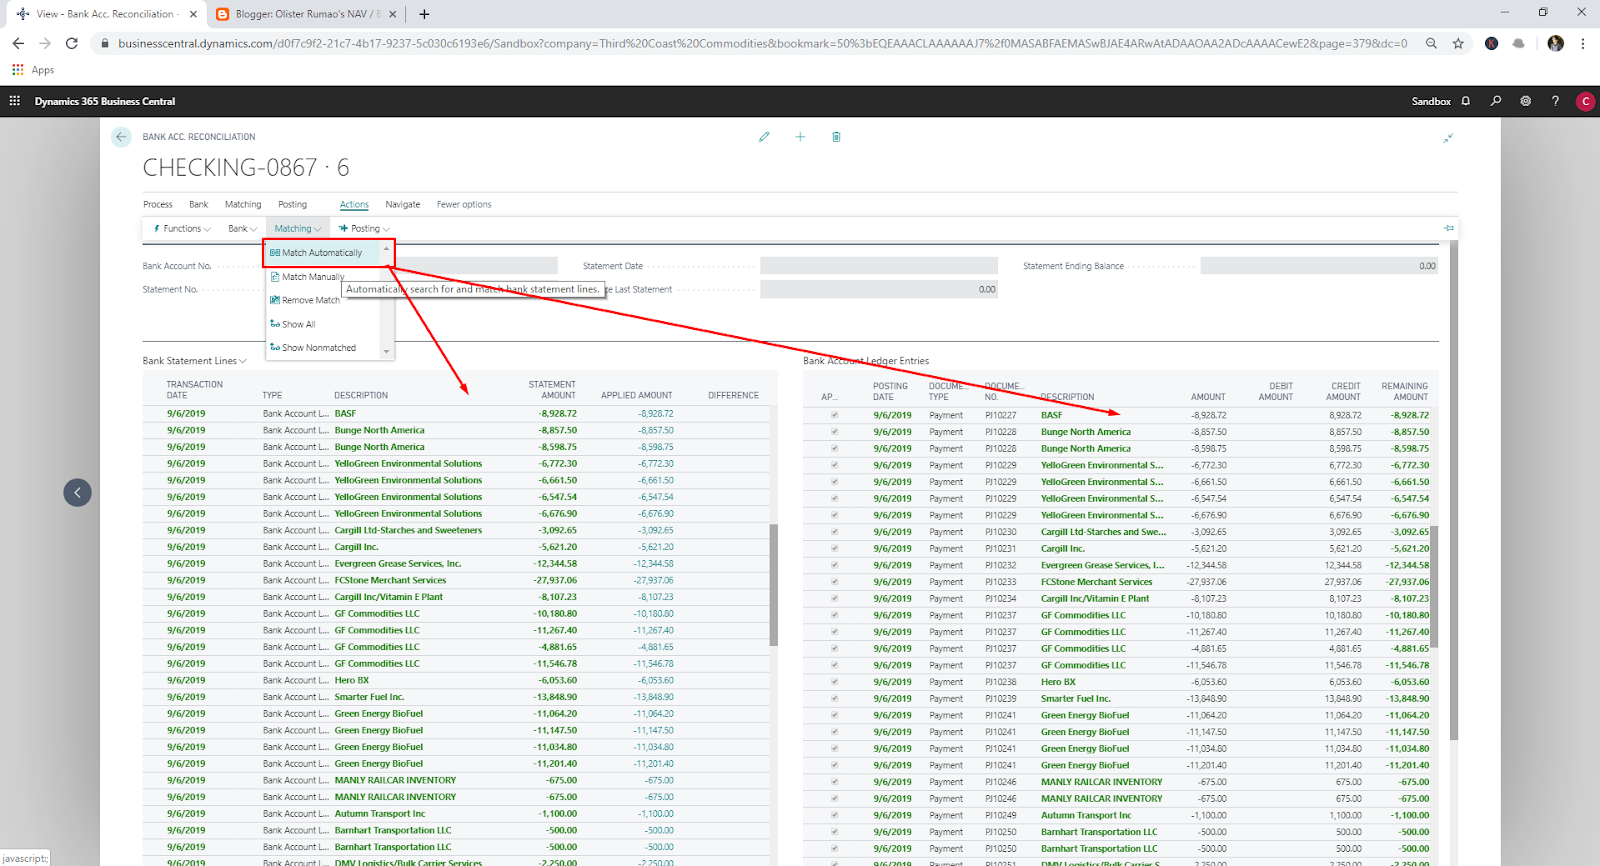Toggle applied checkbox for FCStone Merchant Services entry
The height and width of the screenshot is (866, 1600).
tap(834, 582)
